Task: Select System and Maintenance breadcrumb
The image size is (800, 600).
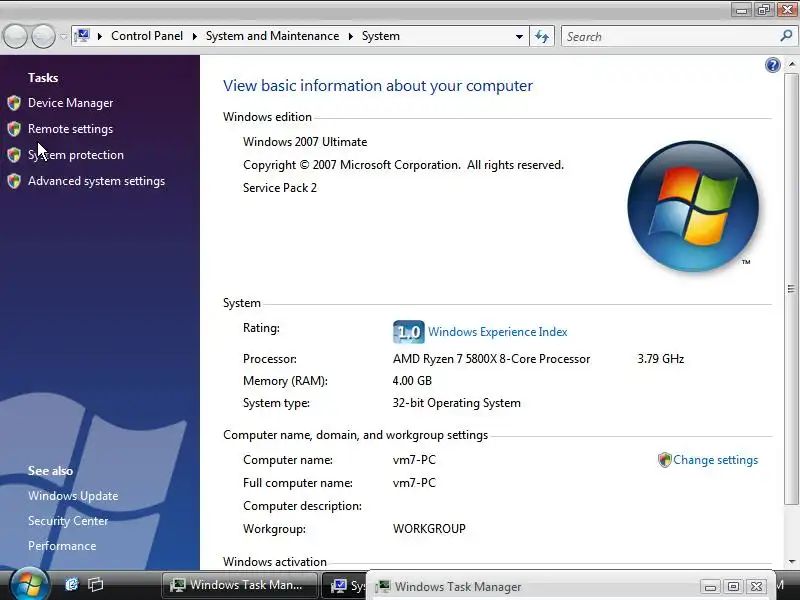Action: 272,36
